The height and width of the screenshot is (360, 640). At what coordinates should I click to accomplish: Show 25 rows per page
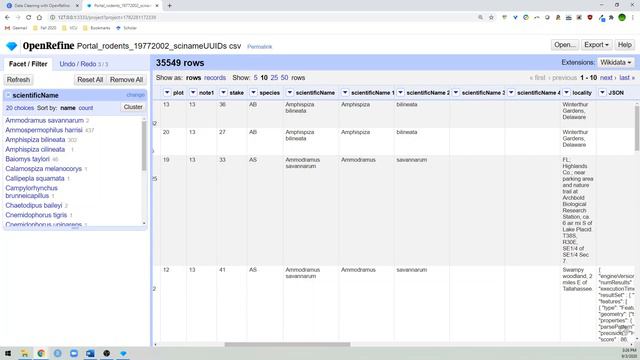[274, 78]
